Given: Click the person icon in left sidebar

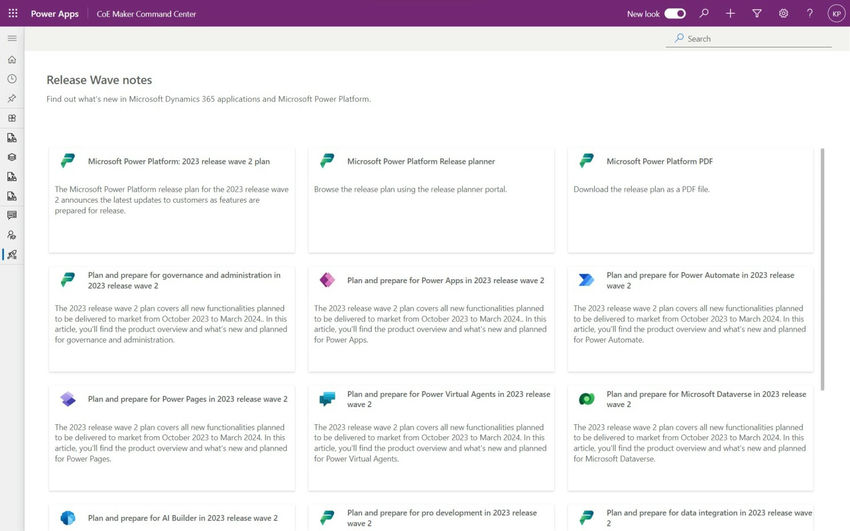Looking at the screenshot, I should 12,235.
